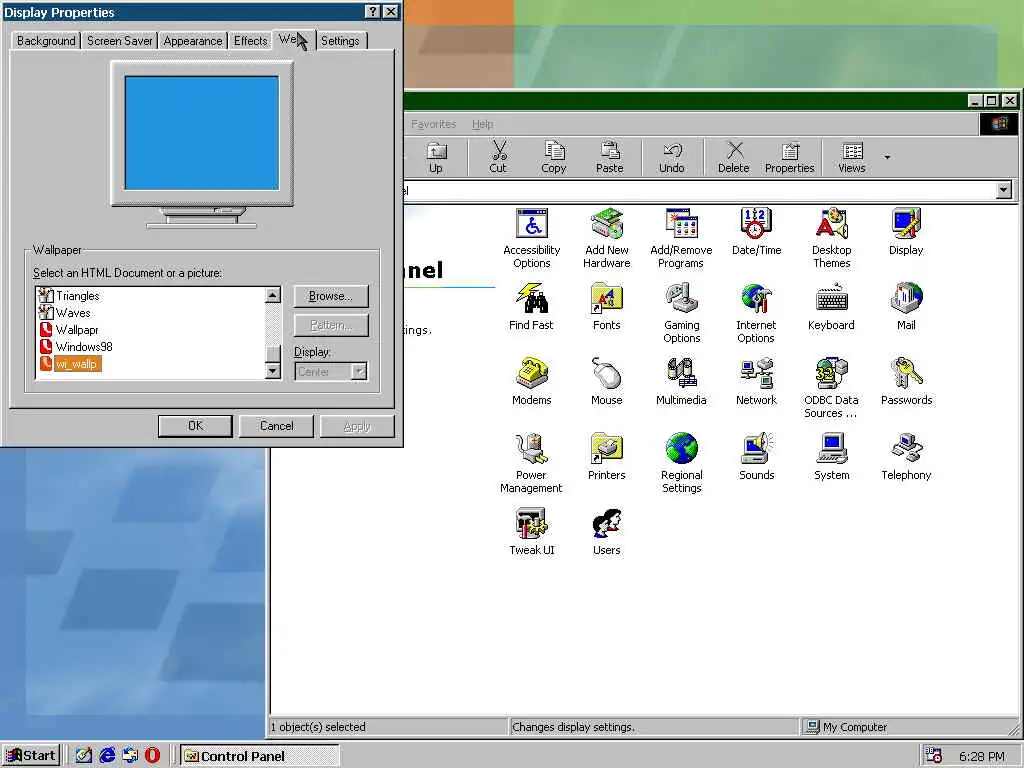Open the Network applet
The width and height of the screenshot is (1024, 768).
tap(756, 382)
